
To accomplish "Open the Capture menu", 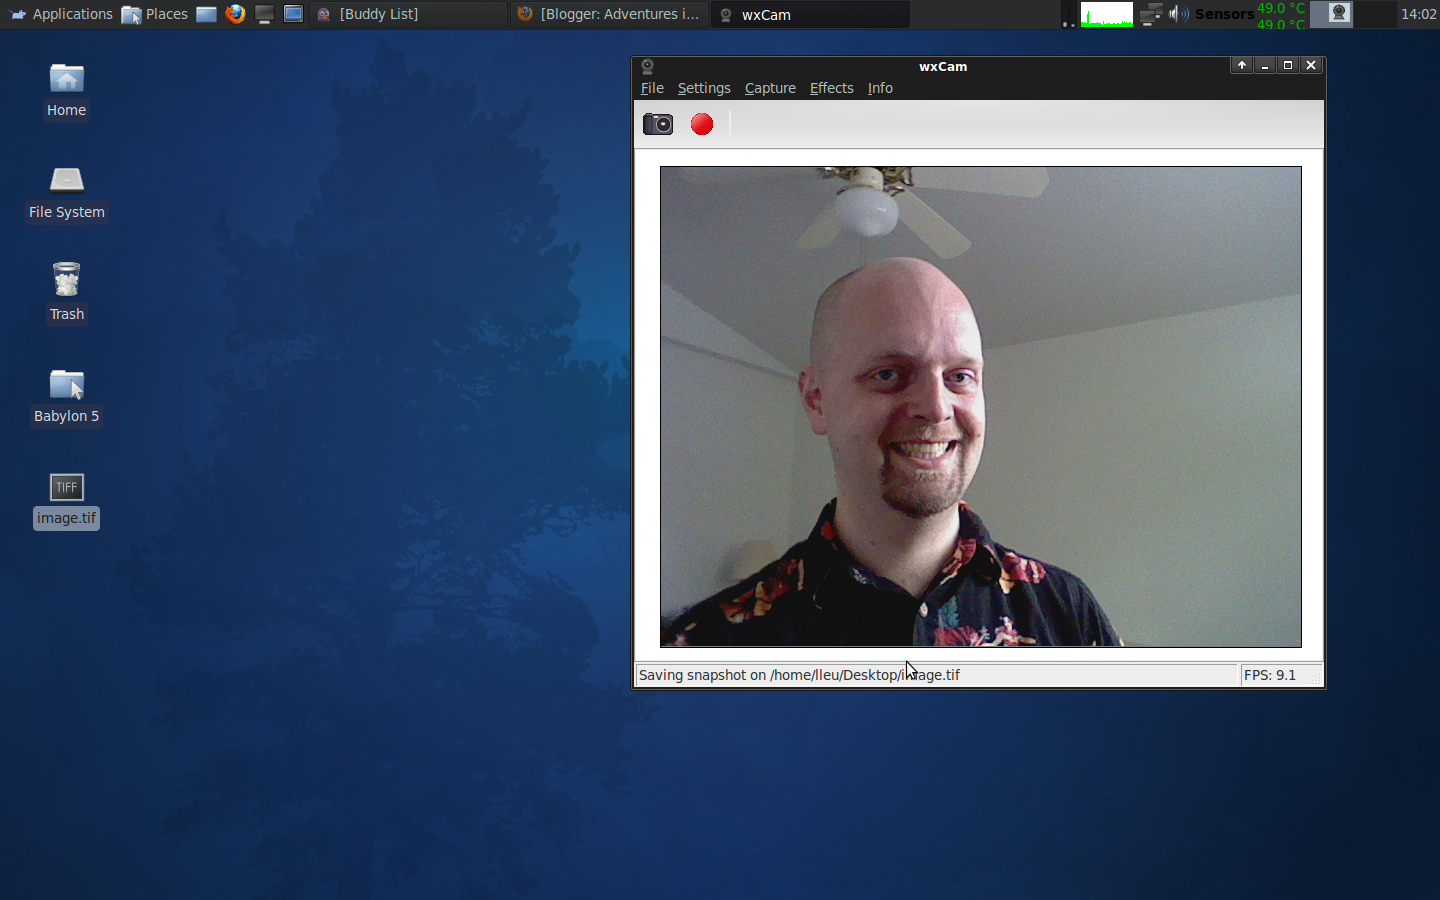I will click(x=770, y=88).
